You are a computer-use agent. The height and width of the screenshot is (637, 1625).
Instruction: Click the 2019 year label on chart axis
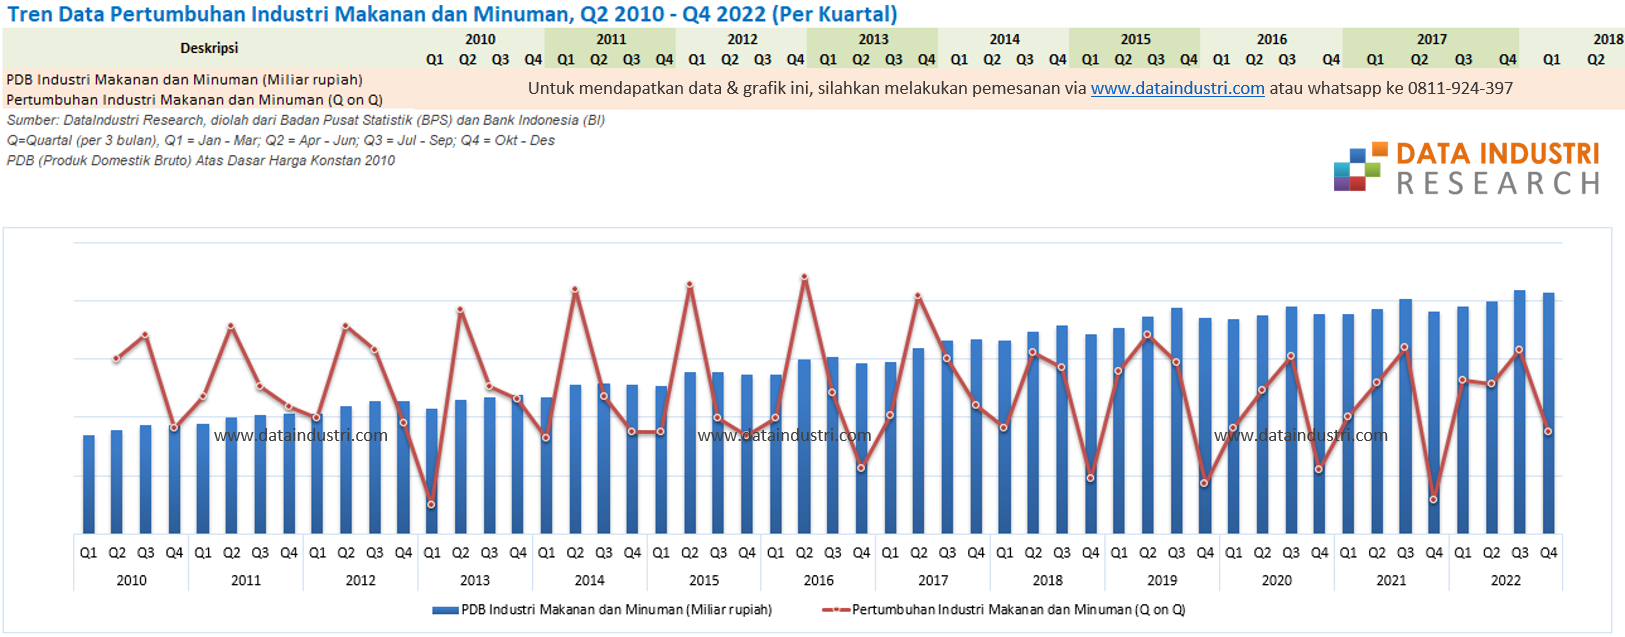[1162, 580]
